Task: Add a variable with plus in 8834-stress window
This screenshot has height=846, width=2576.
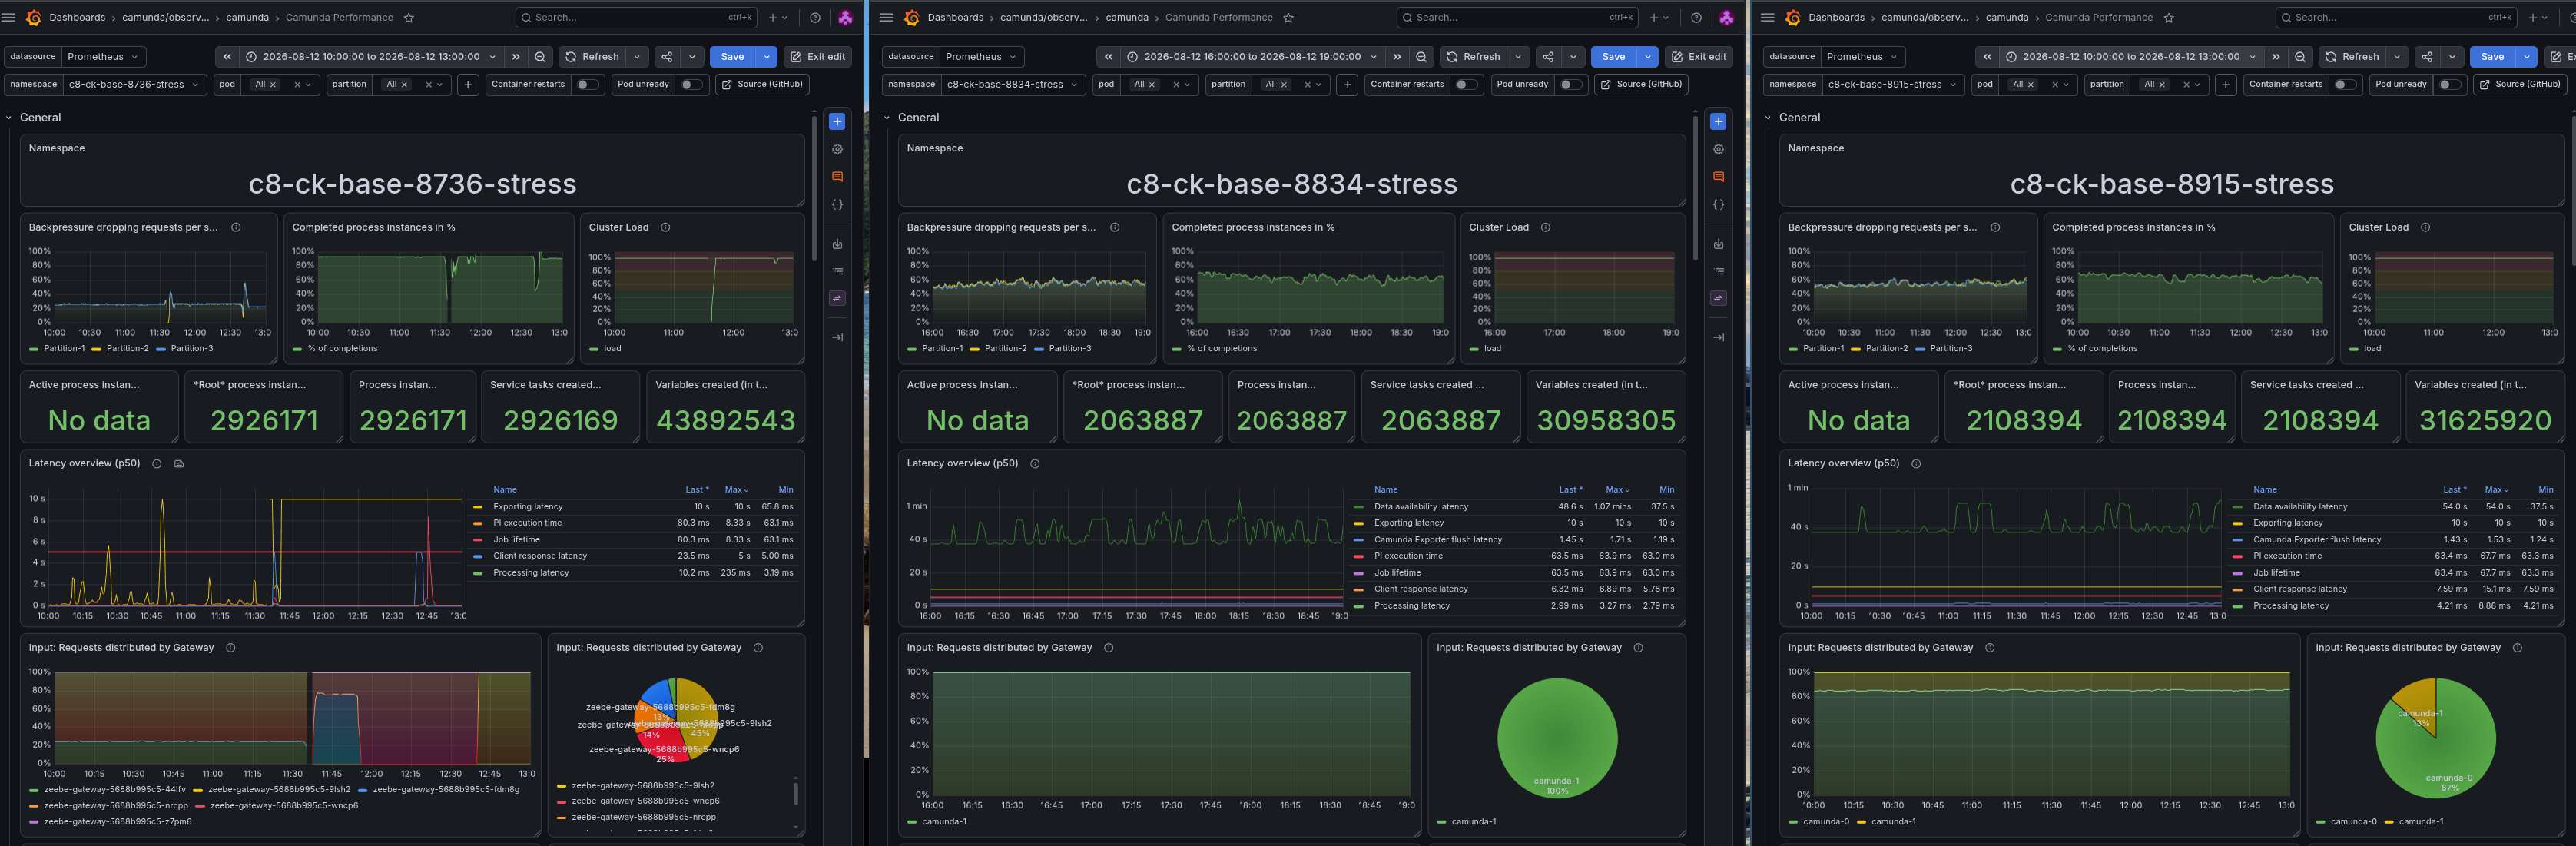Action: tap(1347, 84)
